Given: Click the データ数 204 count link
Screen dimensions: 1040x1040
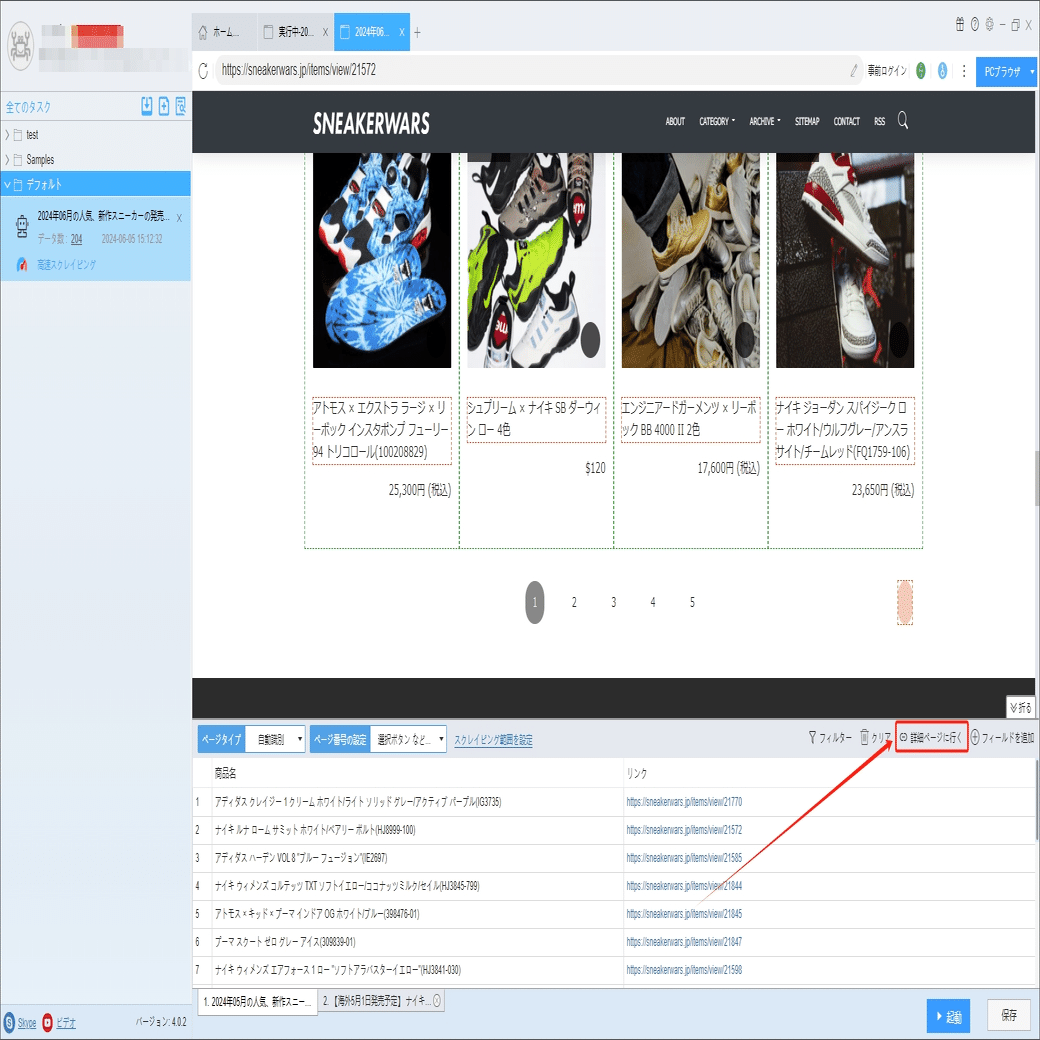Looking at the screenshot, I should (76, 239).
